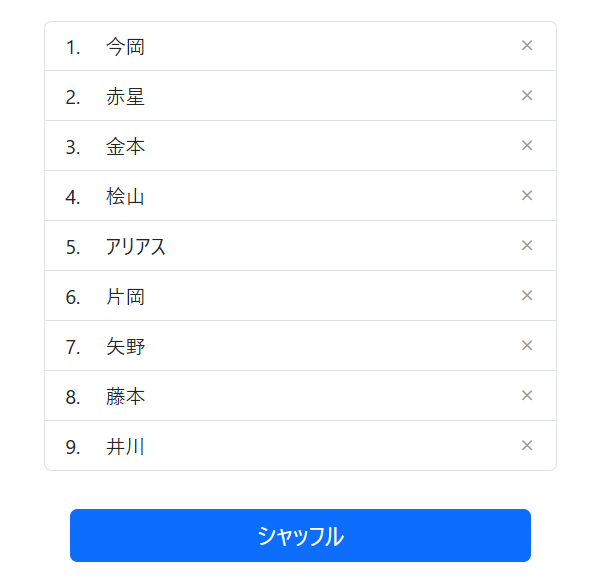Remove 片岡 using the X icon
The image size is (600, 580).
527,295
